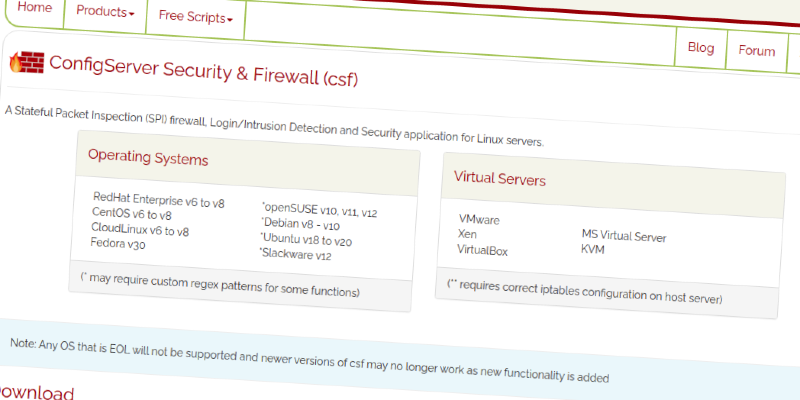
Task: Go to the Forum link
Action: click(757, 51)
